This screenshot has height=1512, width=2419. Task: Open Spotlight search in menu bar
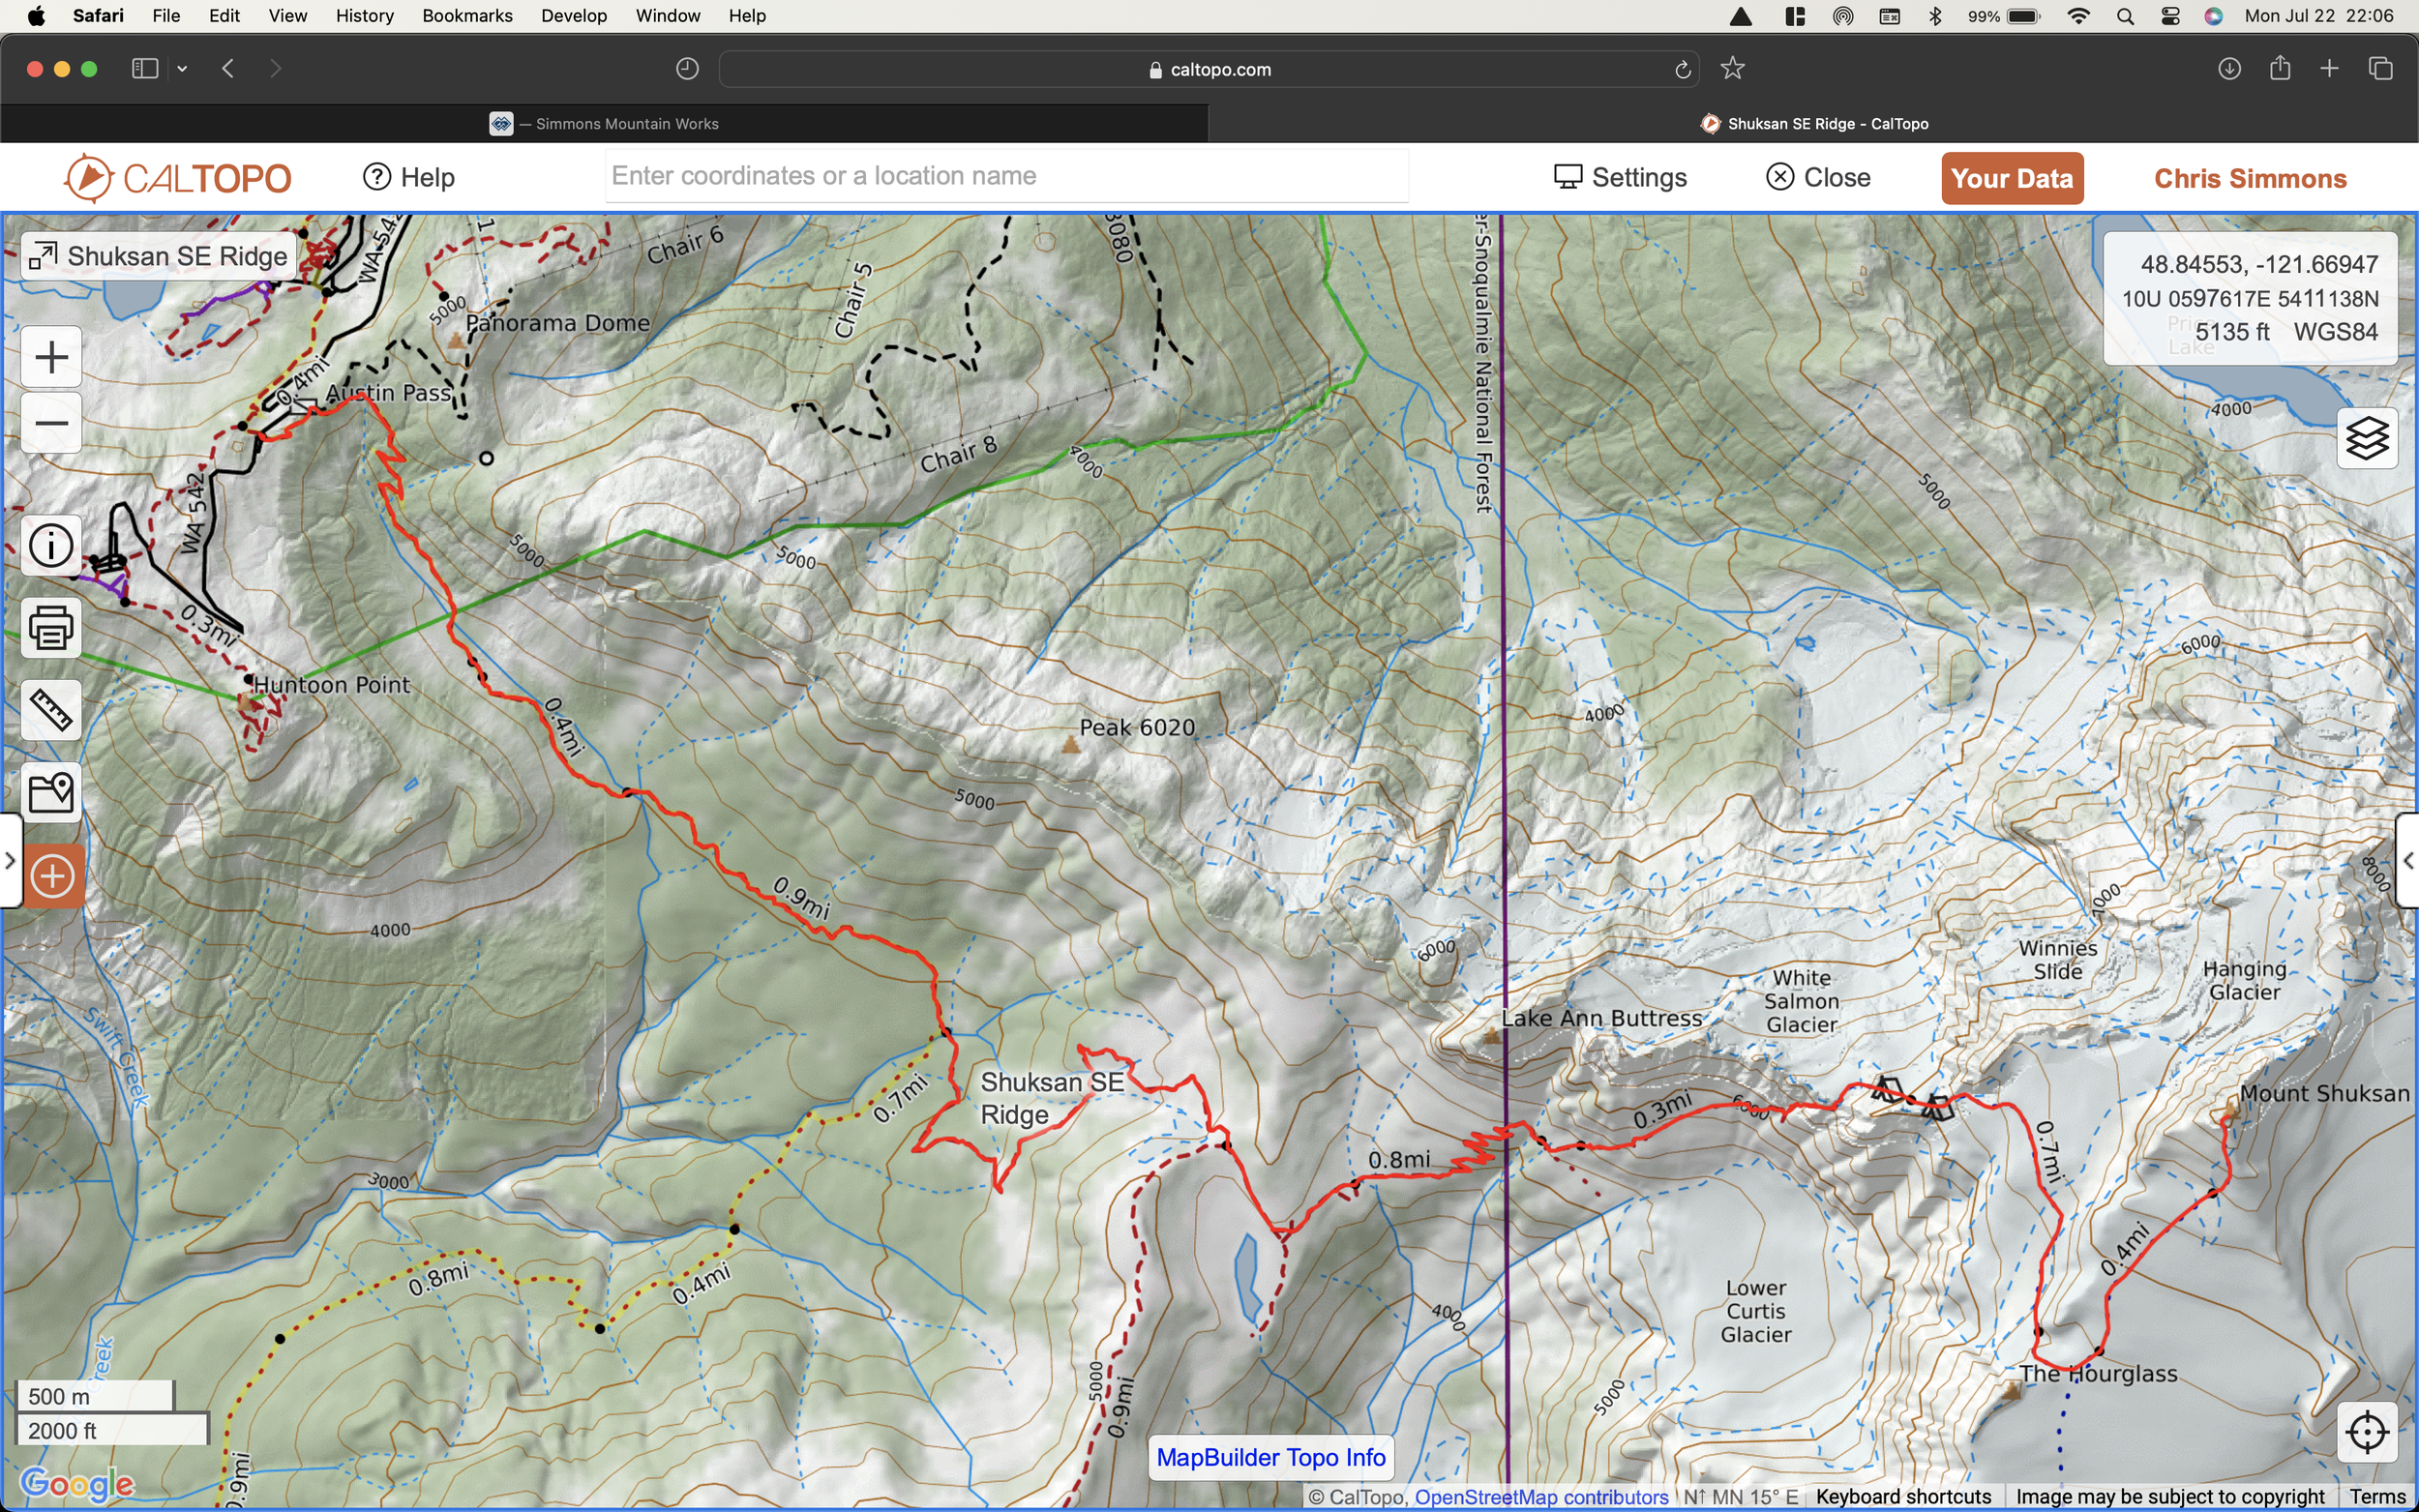pyautogui.click(x=2125, y=16)
